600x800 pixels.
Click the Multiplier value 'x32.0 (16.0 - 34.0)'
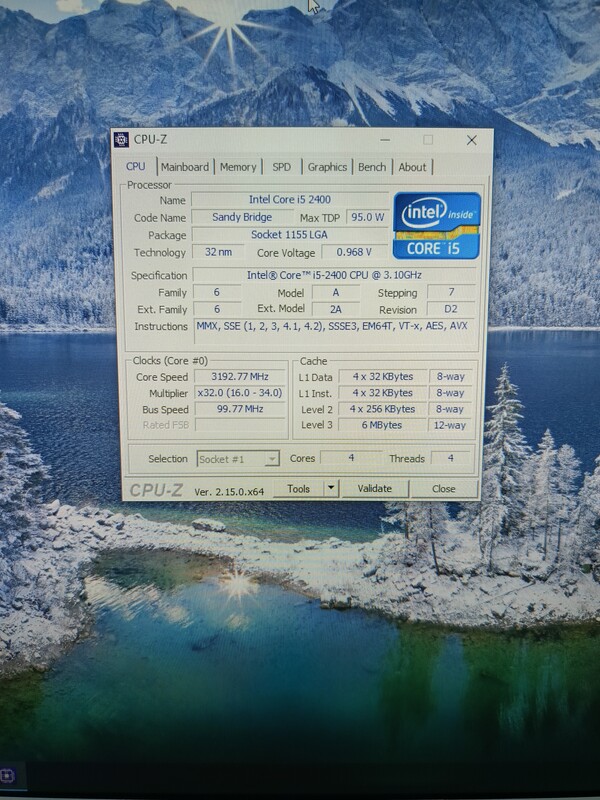click(x=240, y=393)
